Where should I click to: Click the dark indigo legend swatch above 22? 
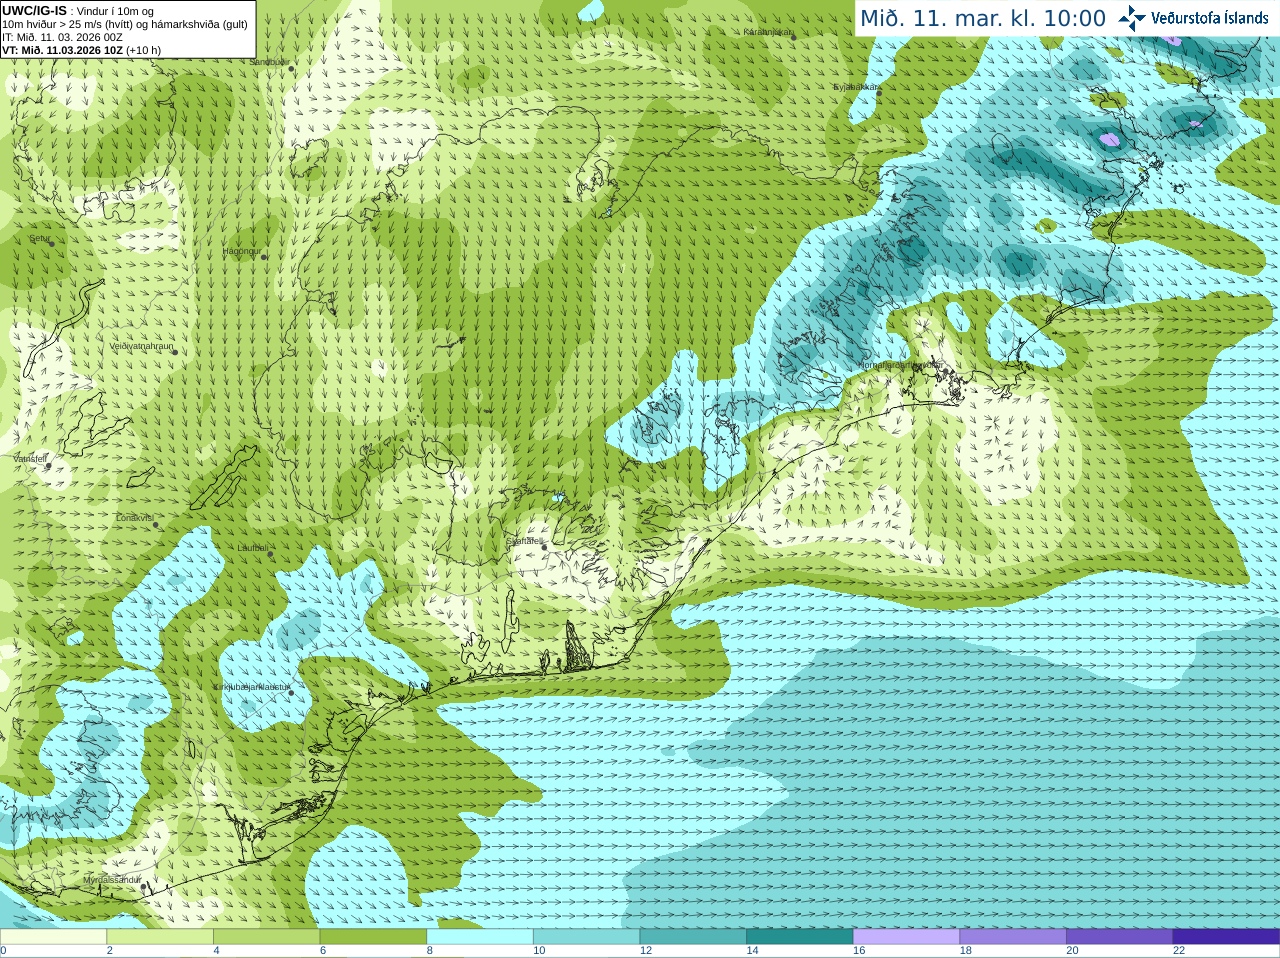coord(1226,937)
